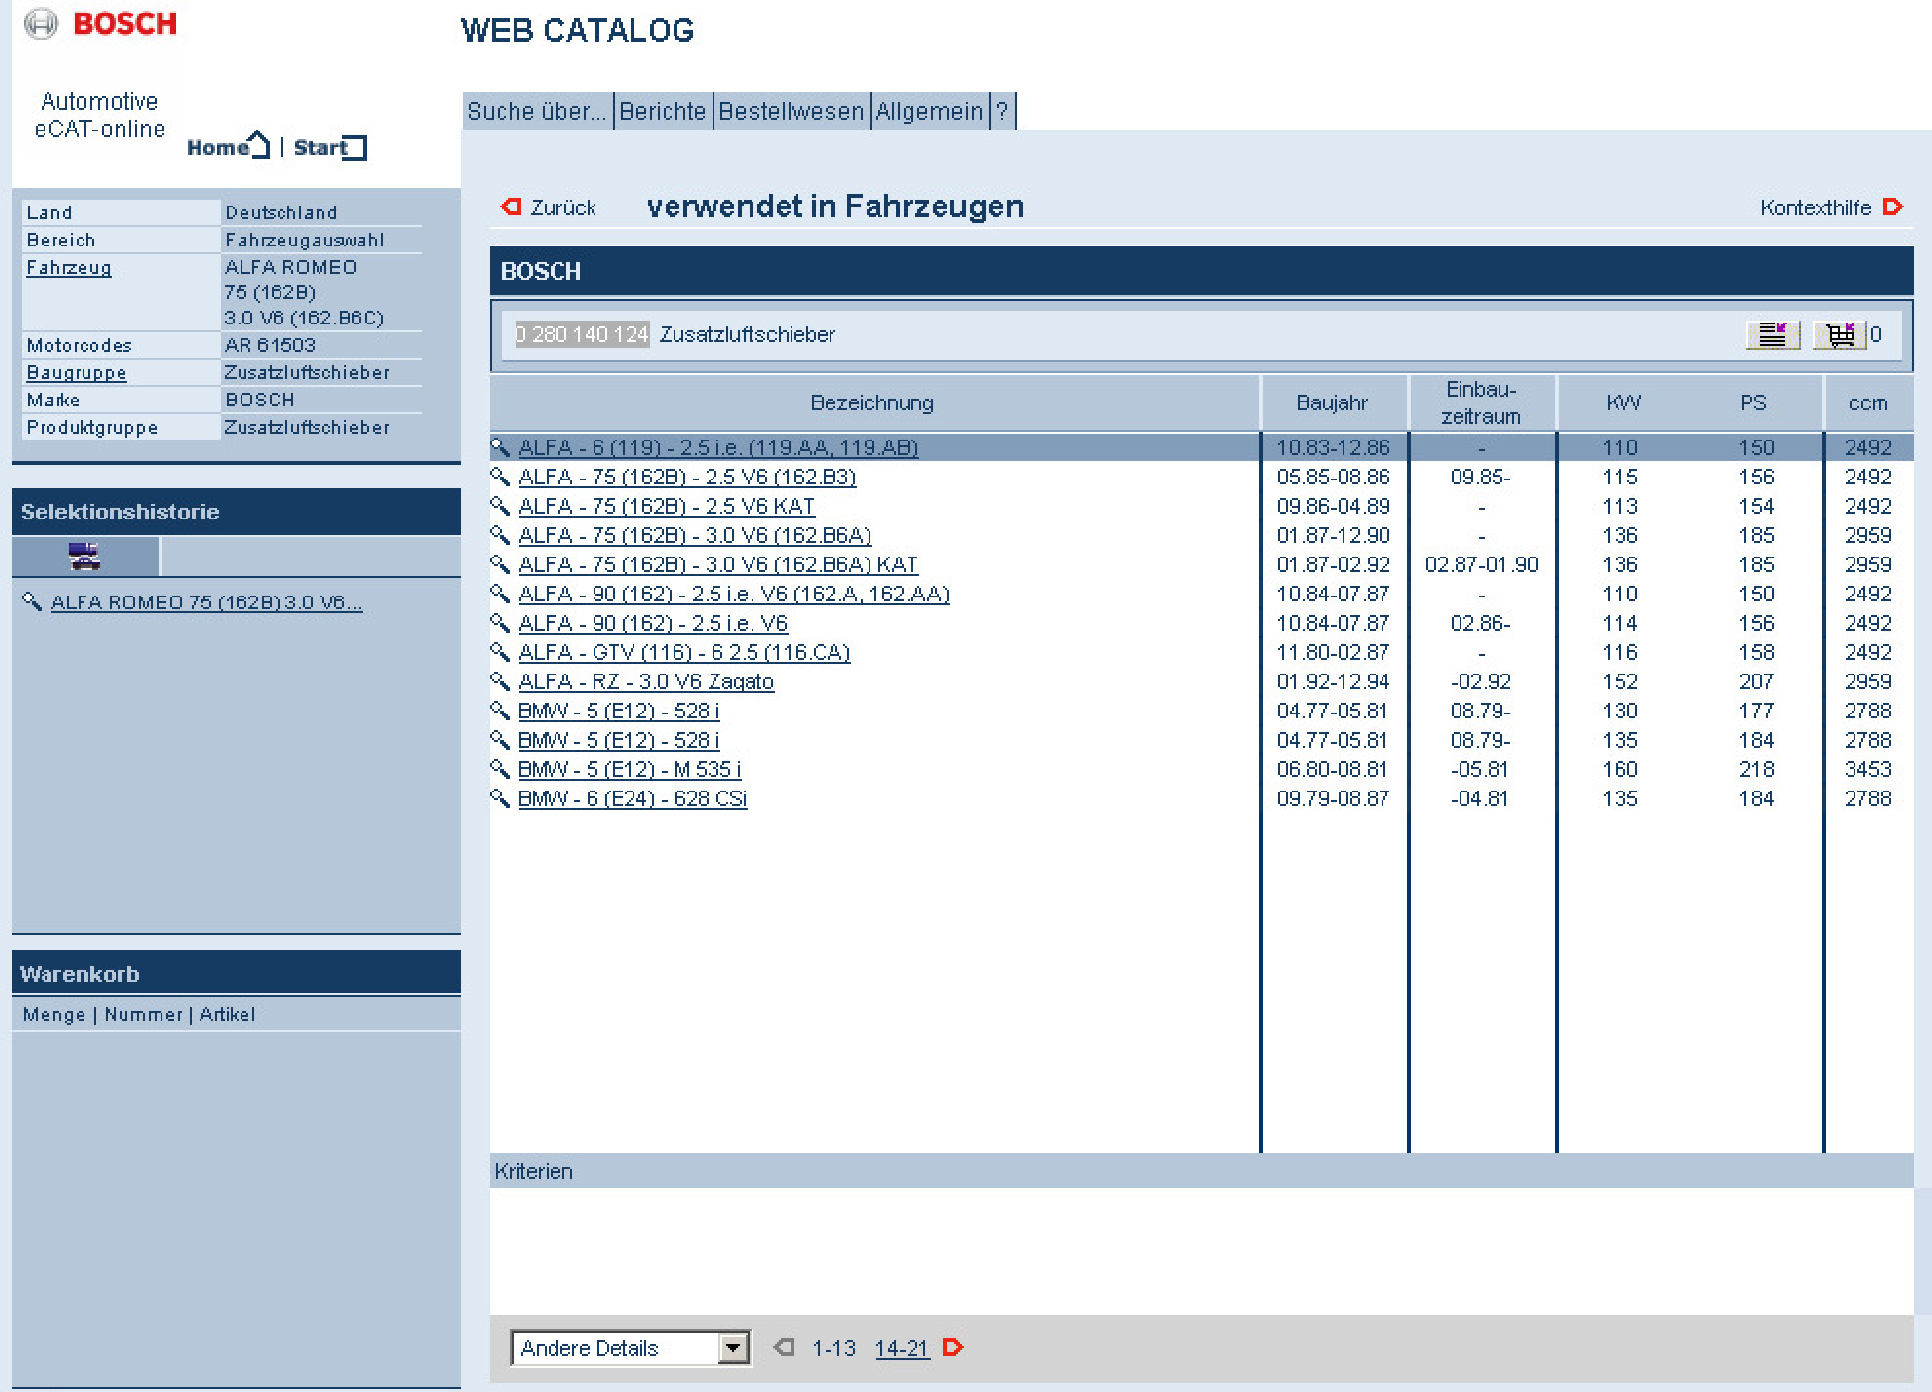
Task: Open page 14-21 link
Action: point(902,1348)
